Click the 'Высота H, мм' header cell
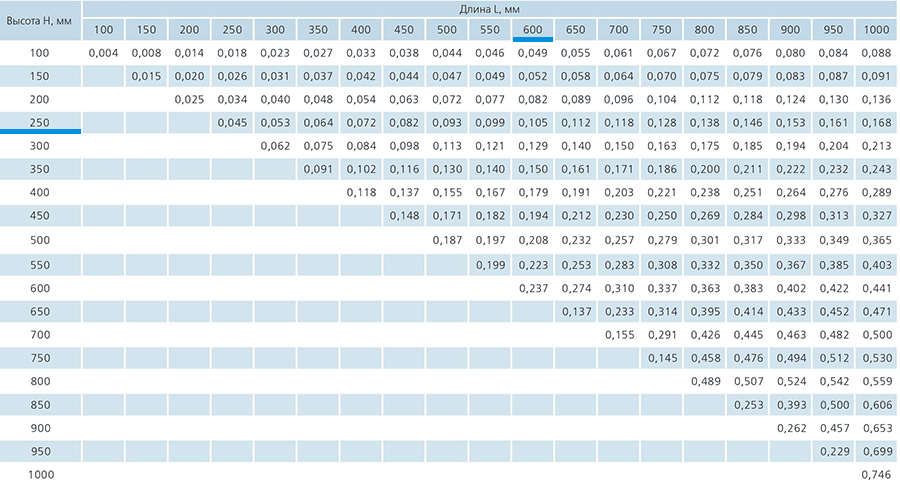This screenshot has height=484, width=900. coord(40,21)
